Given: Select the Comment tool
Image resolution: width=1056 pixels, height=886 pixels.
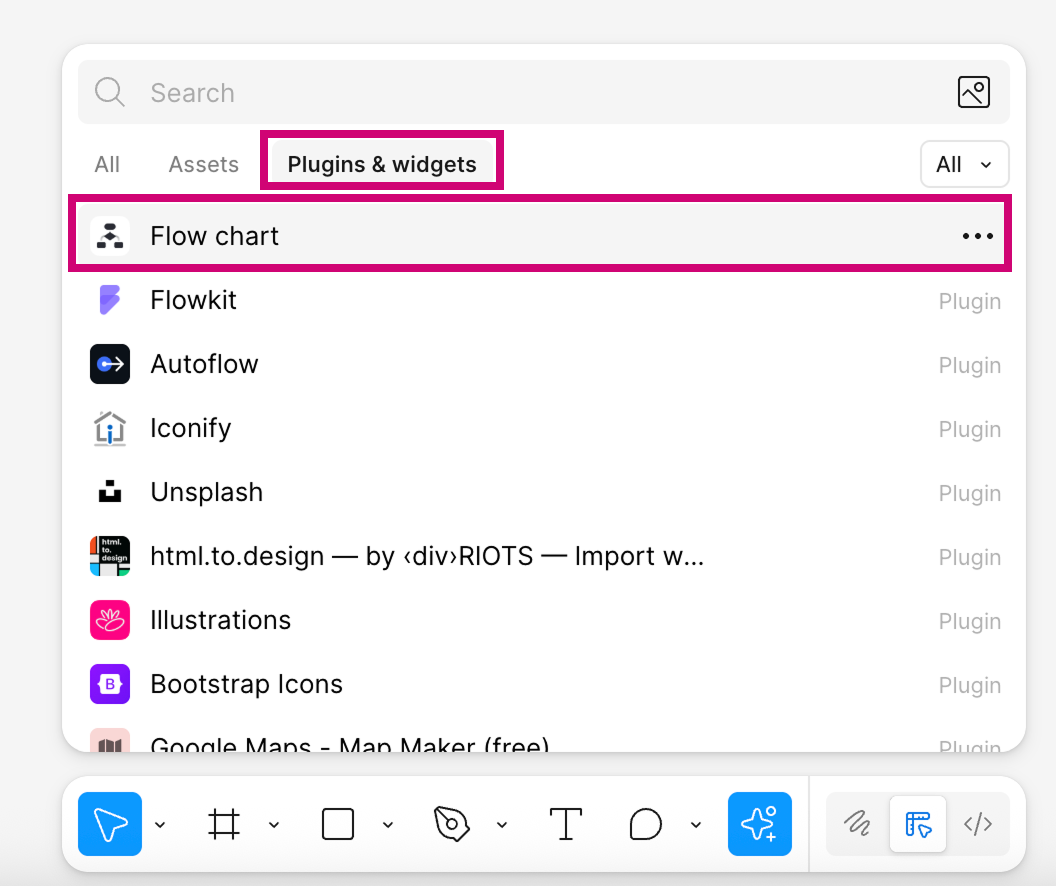Looking at the screenshot, I should coord(646,824).
